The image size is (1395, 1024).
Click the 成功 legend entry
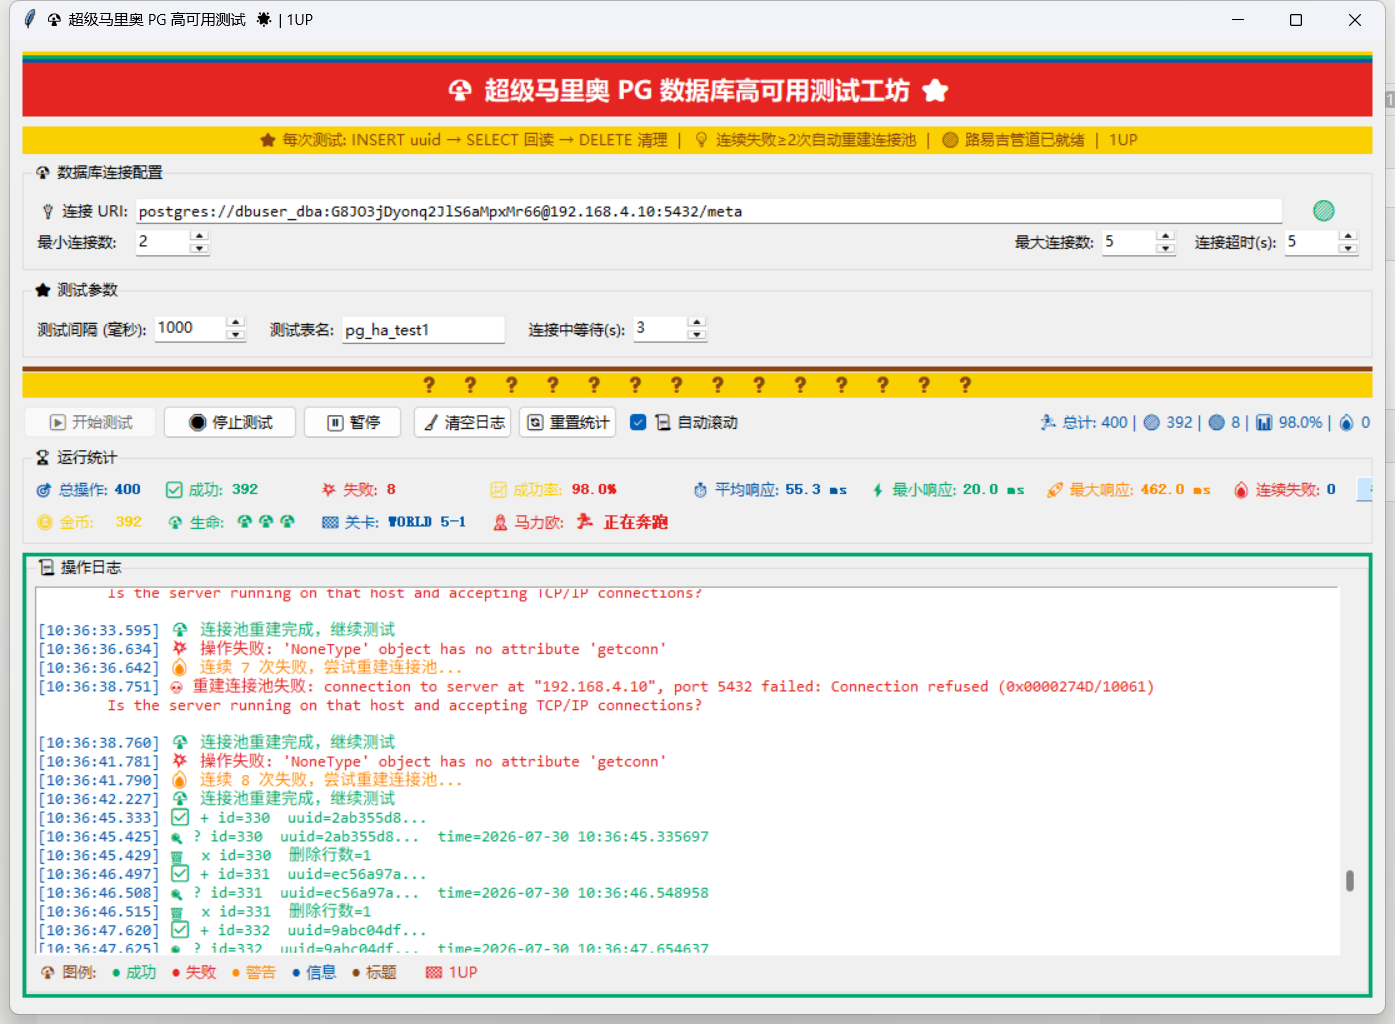pos(134,972)
